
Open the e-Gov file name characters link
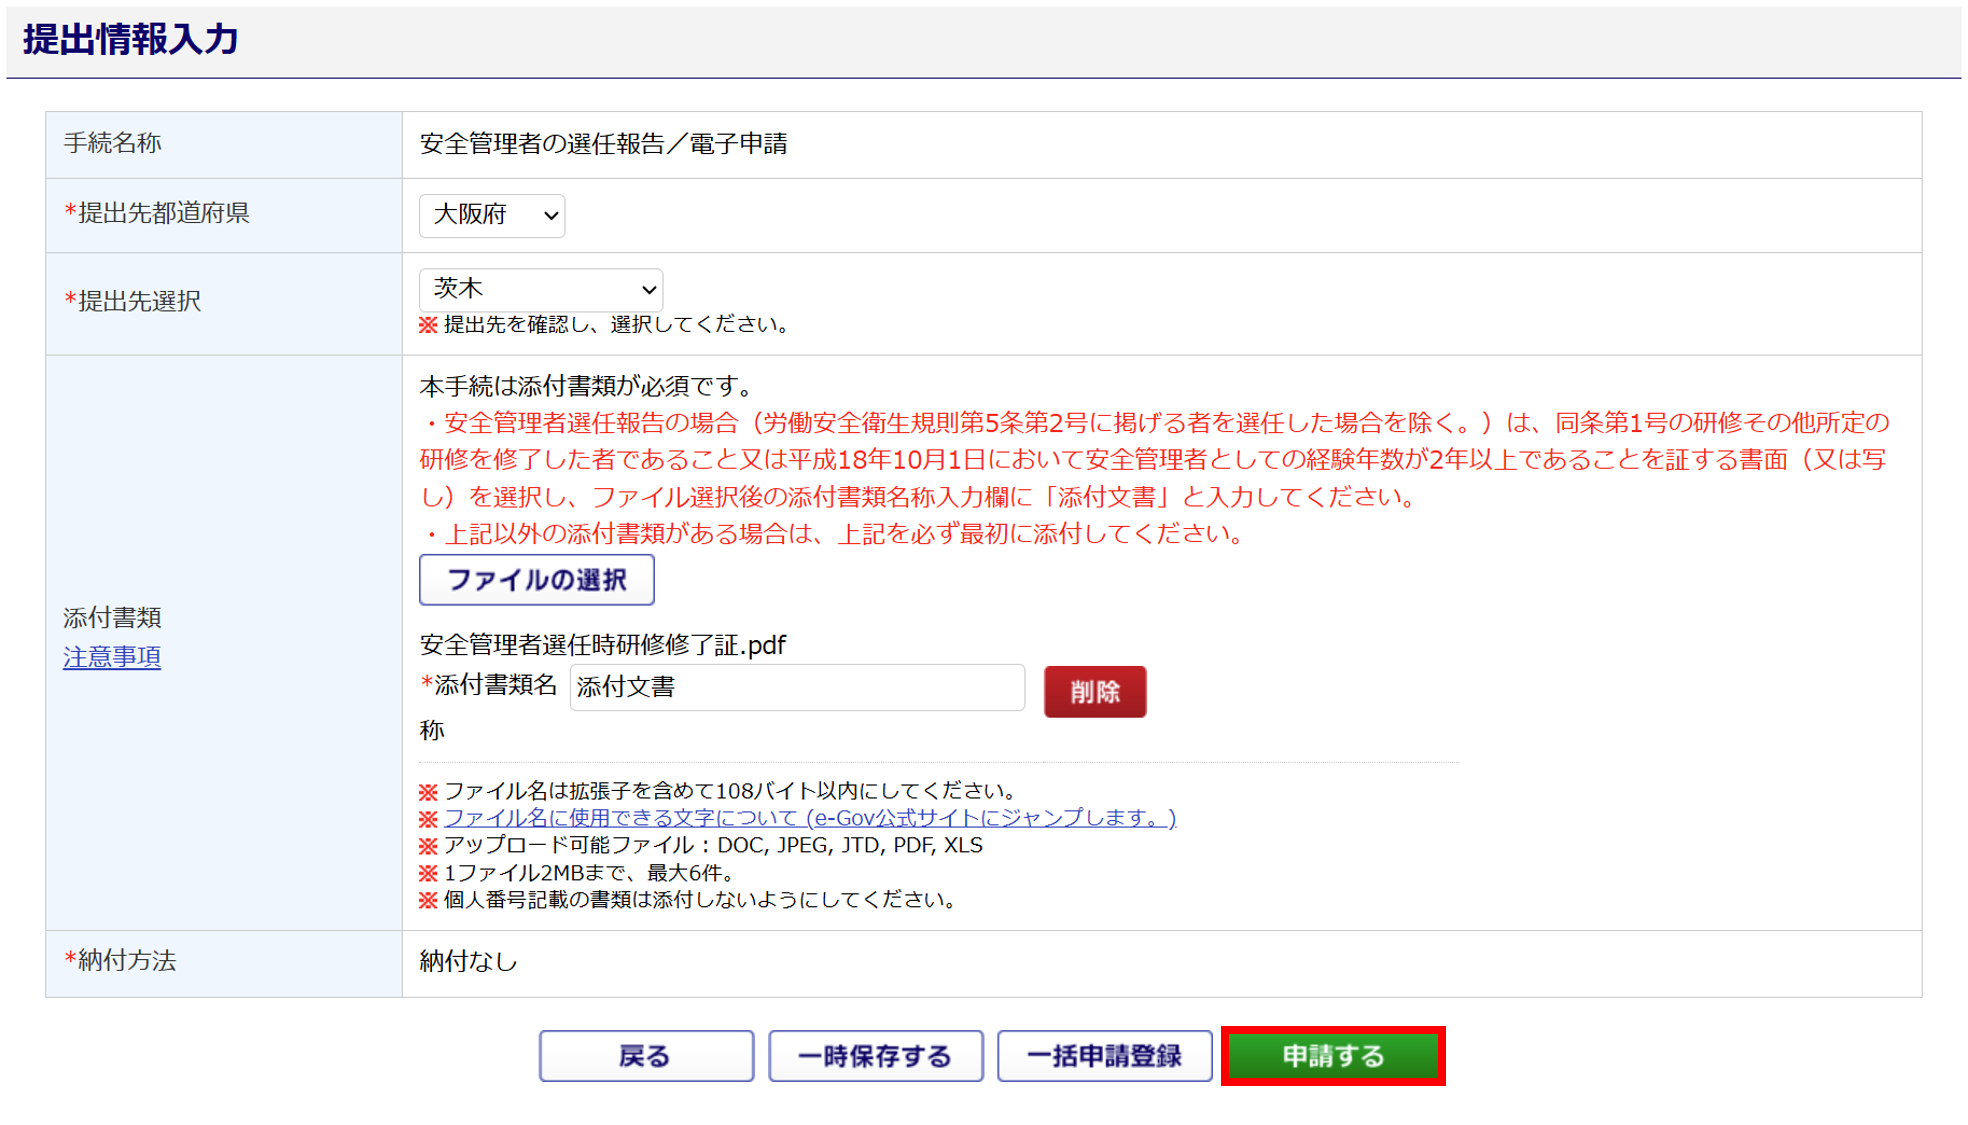pyautogui.click(x=809, y=818)
